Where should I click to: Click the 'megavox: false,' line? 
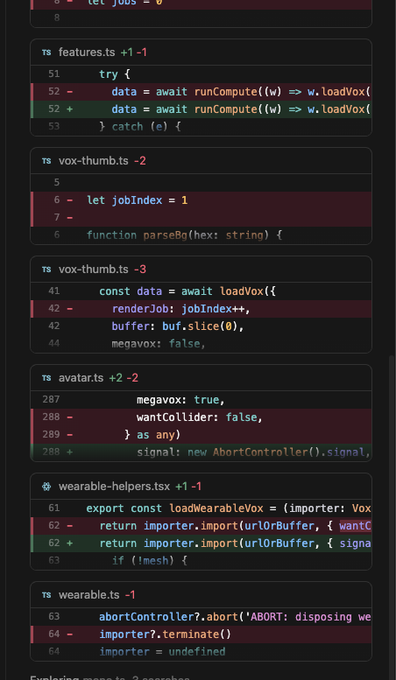[x=201, y=343]
